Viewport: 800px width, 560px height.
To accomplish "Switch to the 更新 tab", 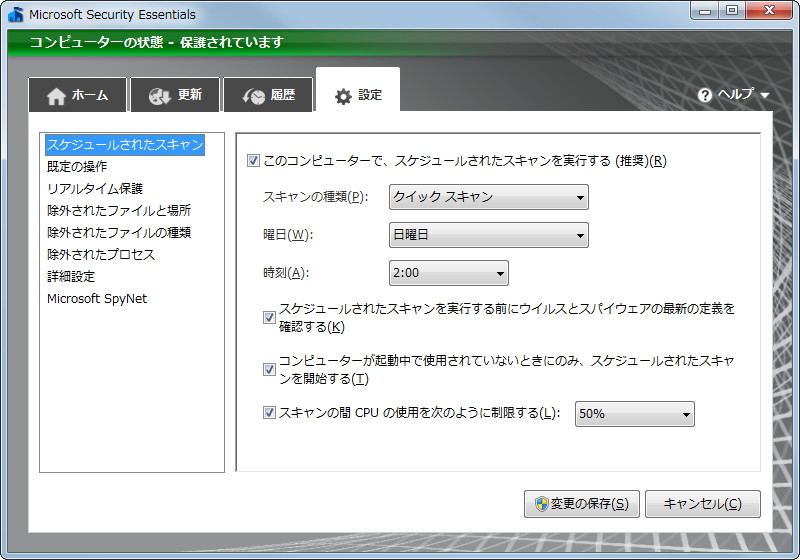I will (176, 95).
